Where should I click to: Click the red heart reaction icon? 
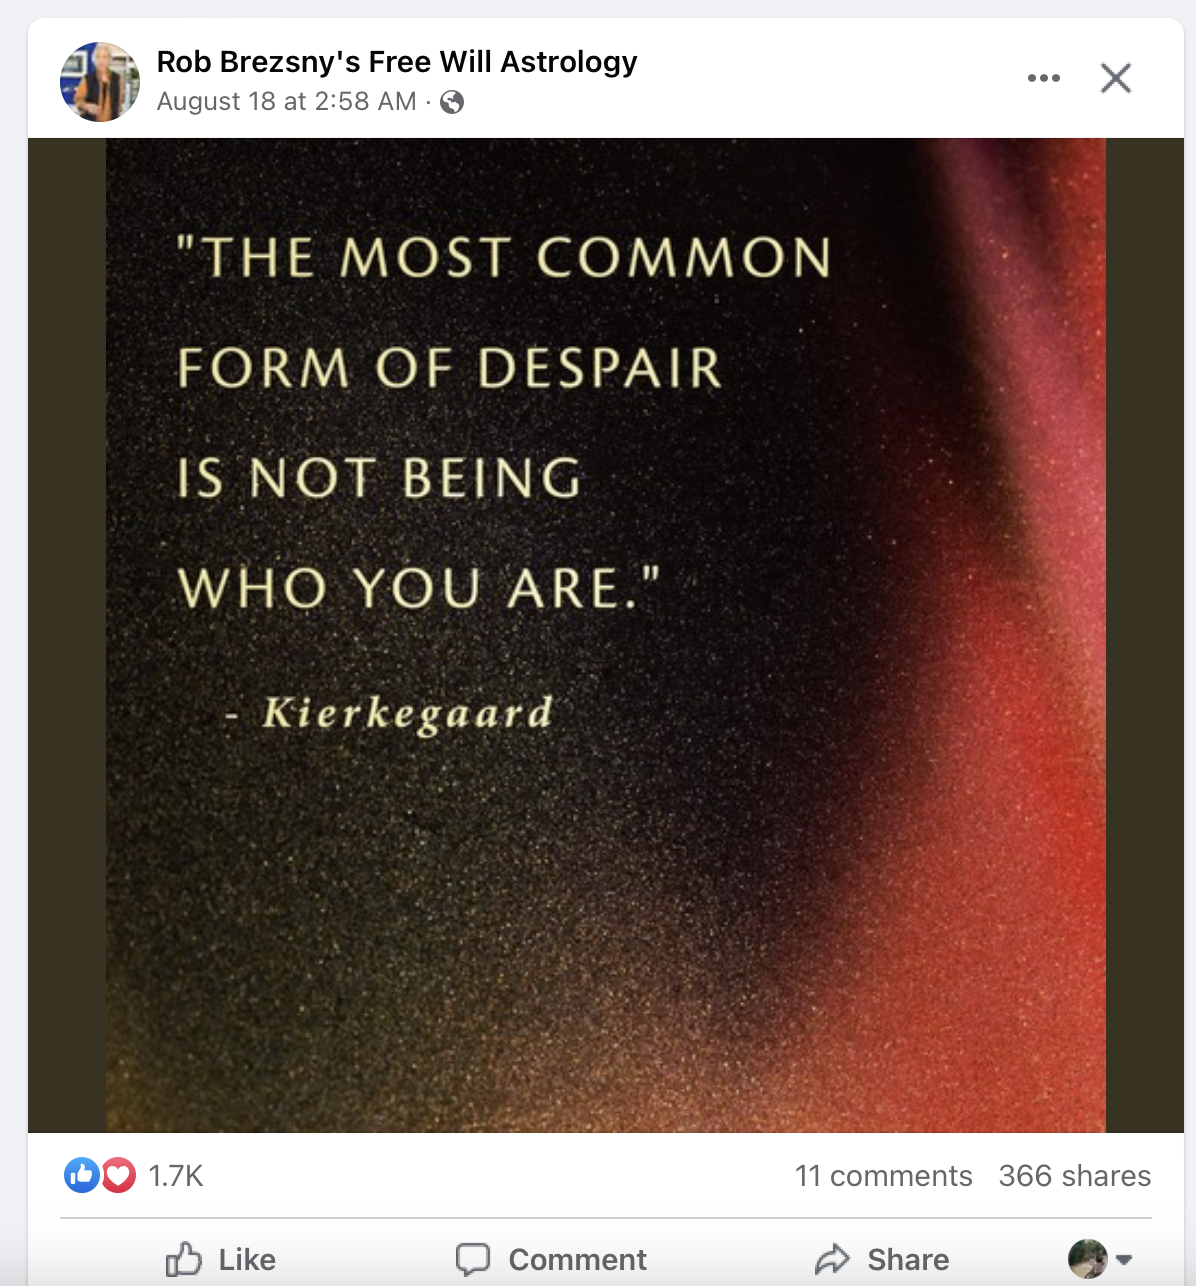pyautogui.click(x=118, y=1175)
